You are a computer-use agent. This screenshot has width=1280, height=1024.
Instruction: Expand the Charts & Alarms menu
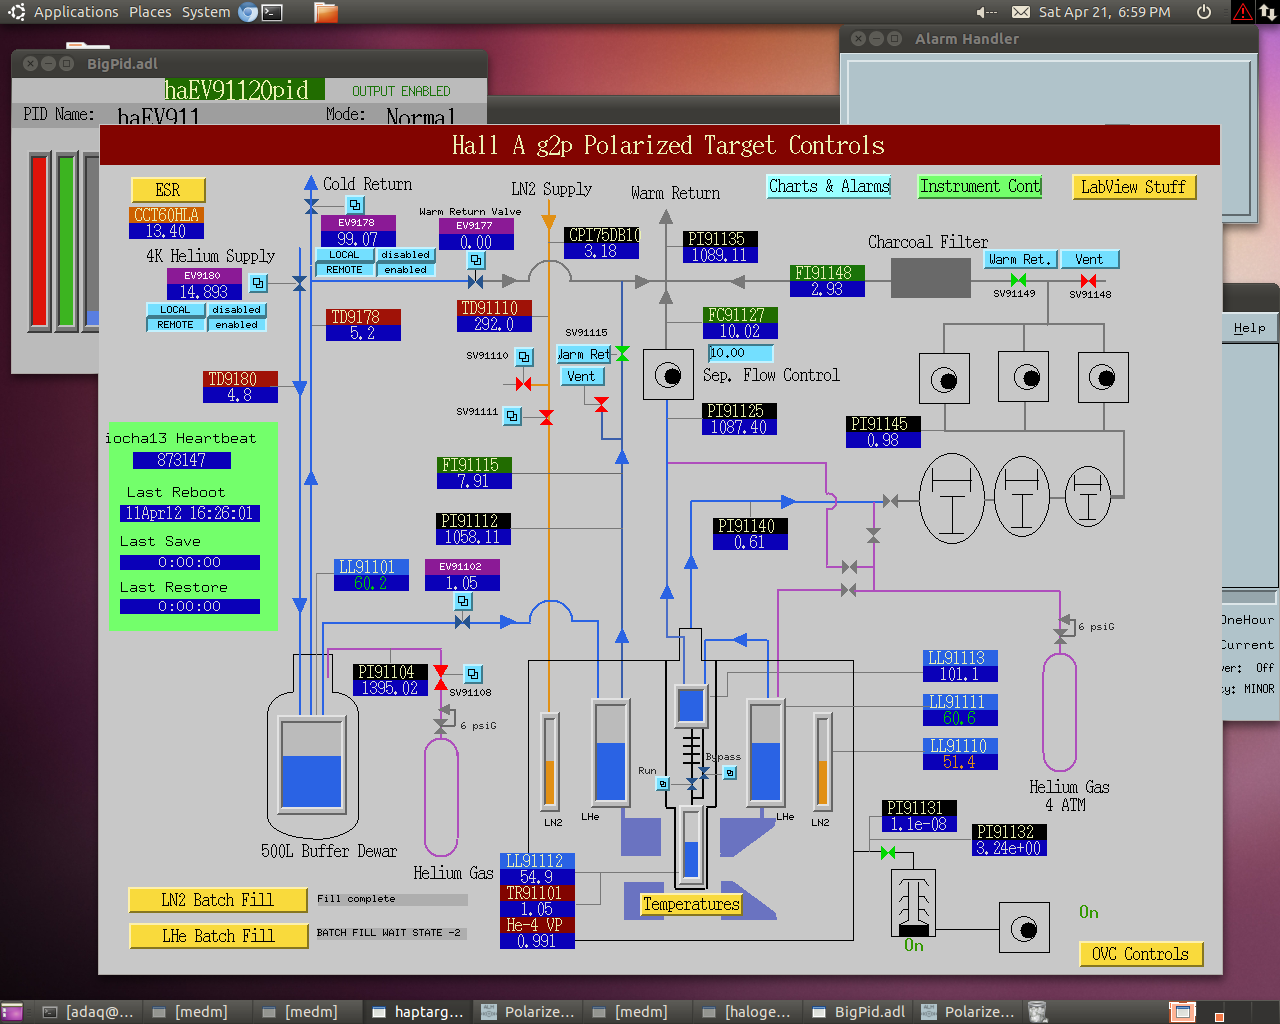coord(829,186)
